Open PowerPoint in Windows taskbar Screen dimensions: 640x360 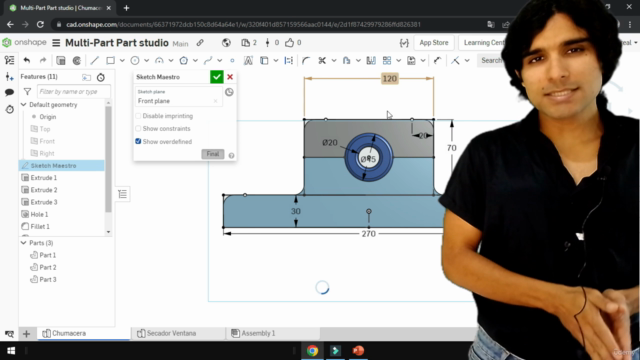pos(358,351)
